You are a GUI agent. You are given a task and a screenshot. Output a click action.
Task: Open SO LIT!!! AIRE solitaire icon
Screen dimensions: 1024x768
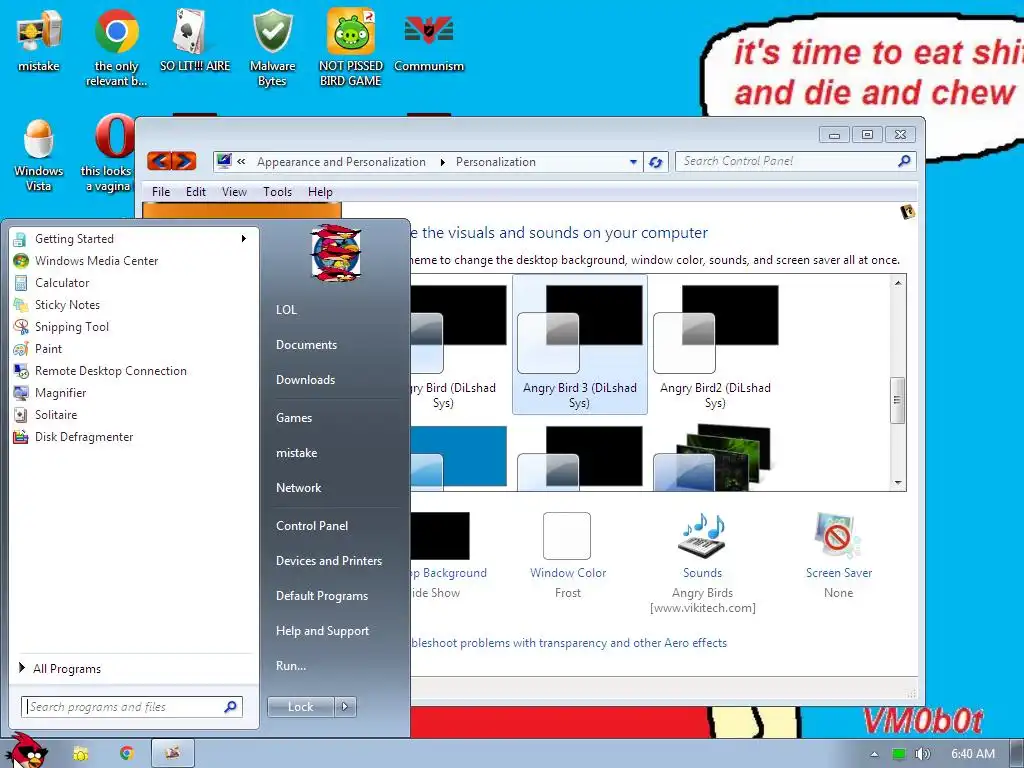pos(195,39)
